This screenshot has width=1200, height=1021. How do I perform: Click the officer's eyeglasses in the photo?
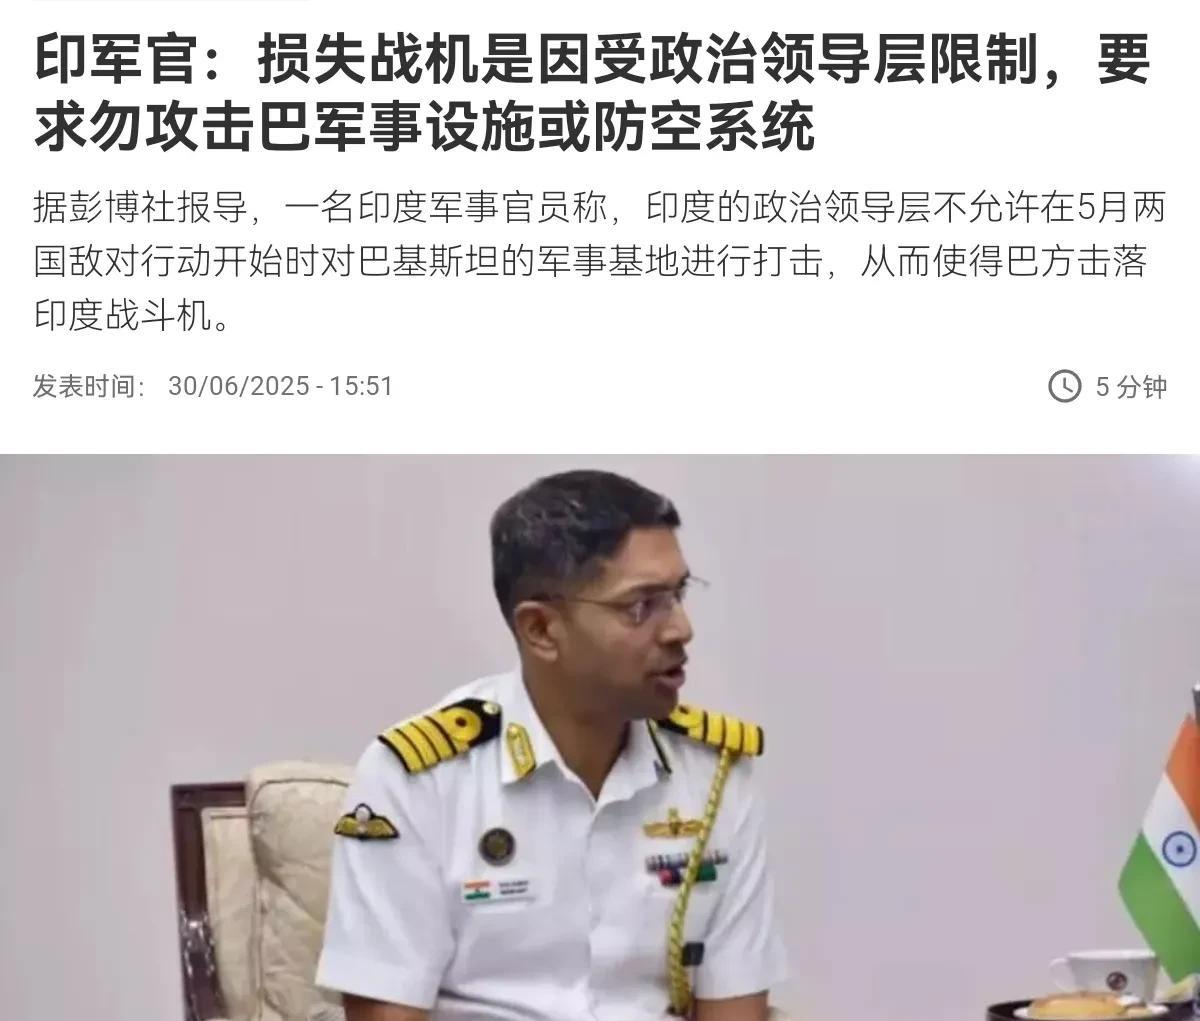tap(630, 602)
